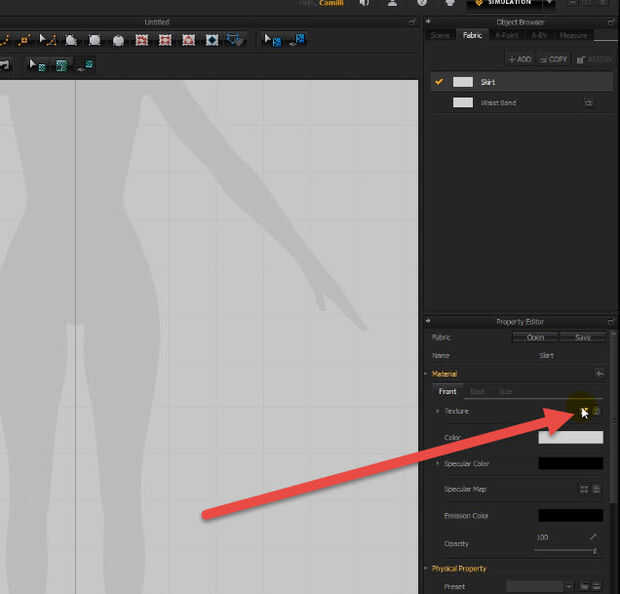Switch to the Fabric tab

472,36
